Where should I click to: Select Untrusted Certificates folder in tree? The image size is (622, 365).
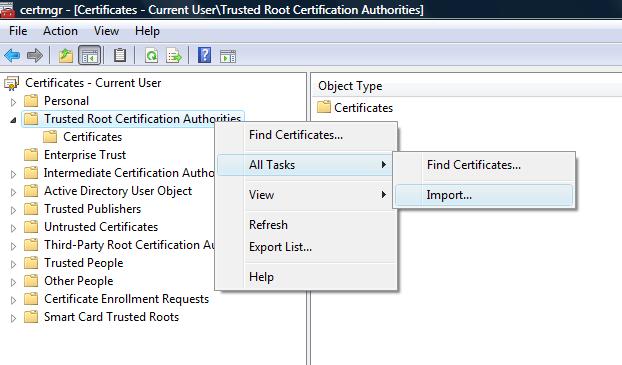(101, 227)
